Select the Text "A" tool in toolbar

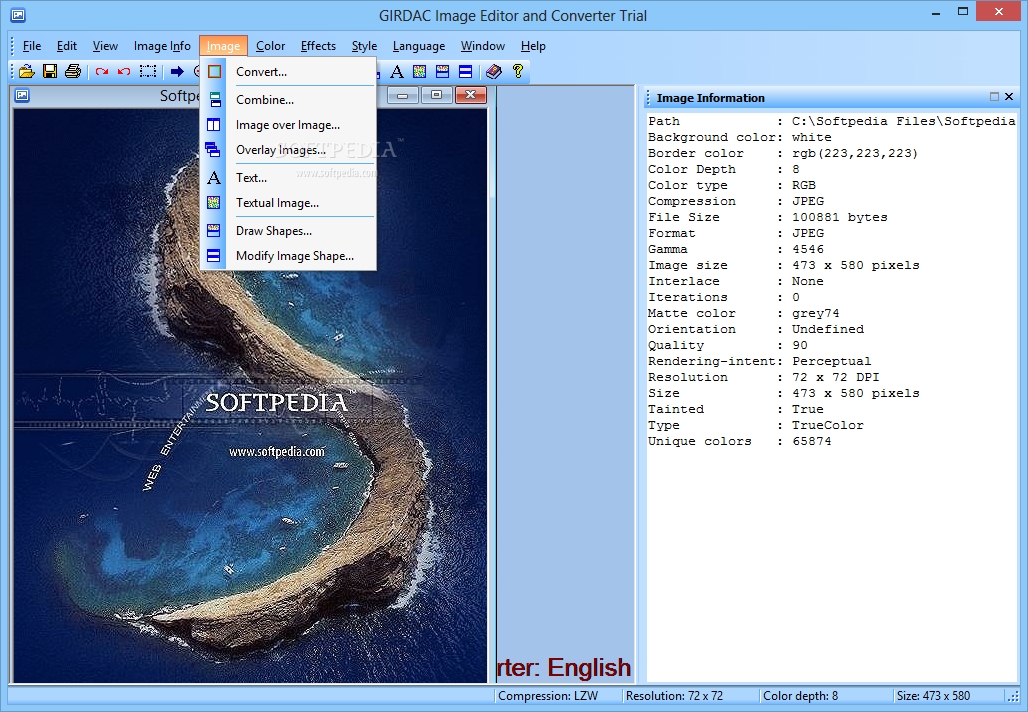[x=397, y=71]
